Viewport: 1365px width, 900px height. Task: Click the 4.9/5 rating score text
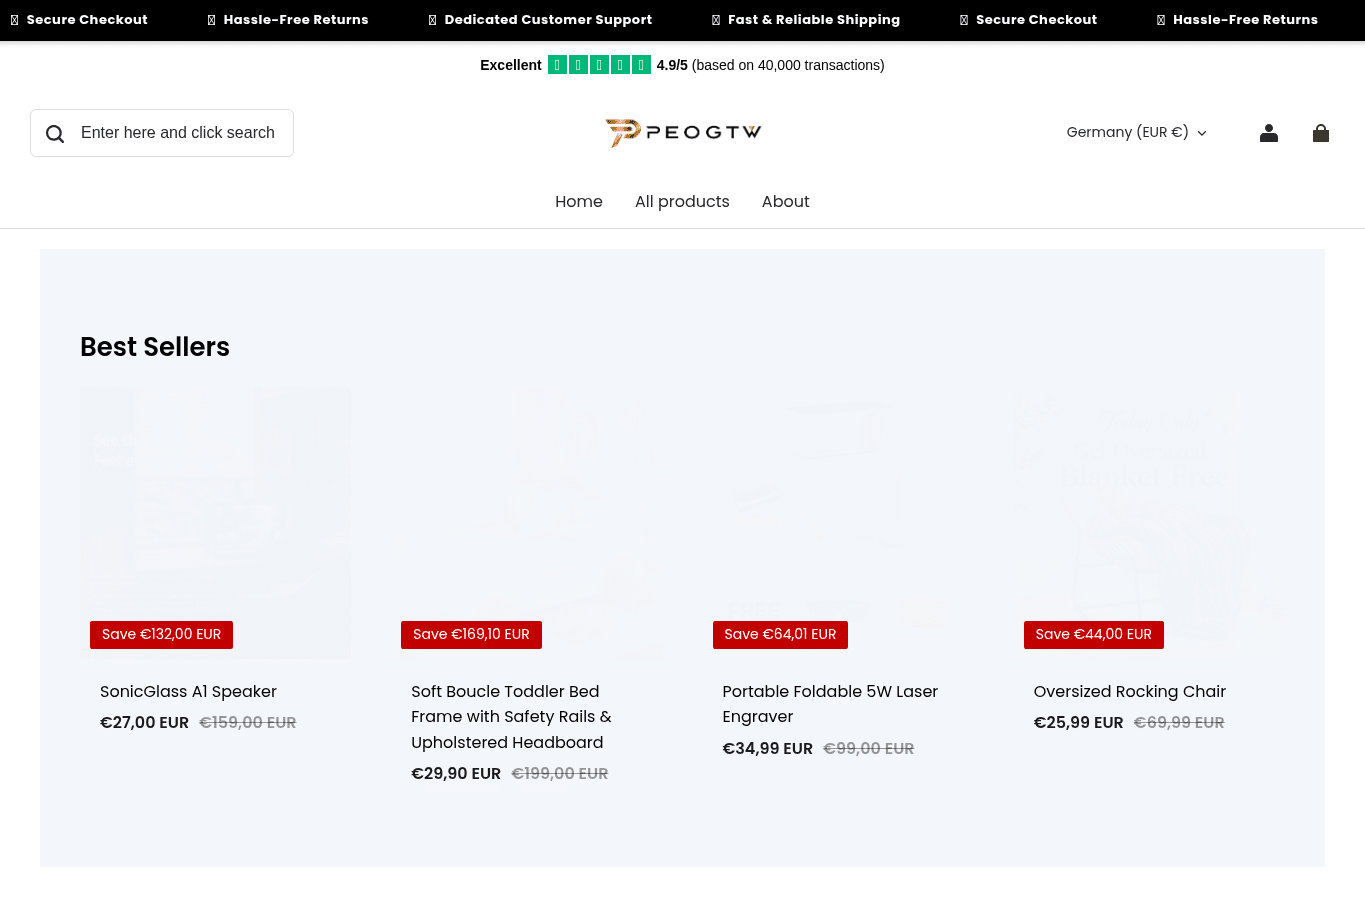pyautogui.click(x=672, y=65)
